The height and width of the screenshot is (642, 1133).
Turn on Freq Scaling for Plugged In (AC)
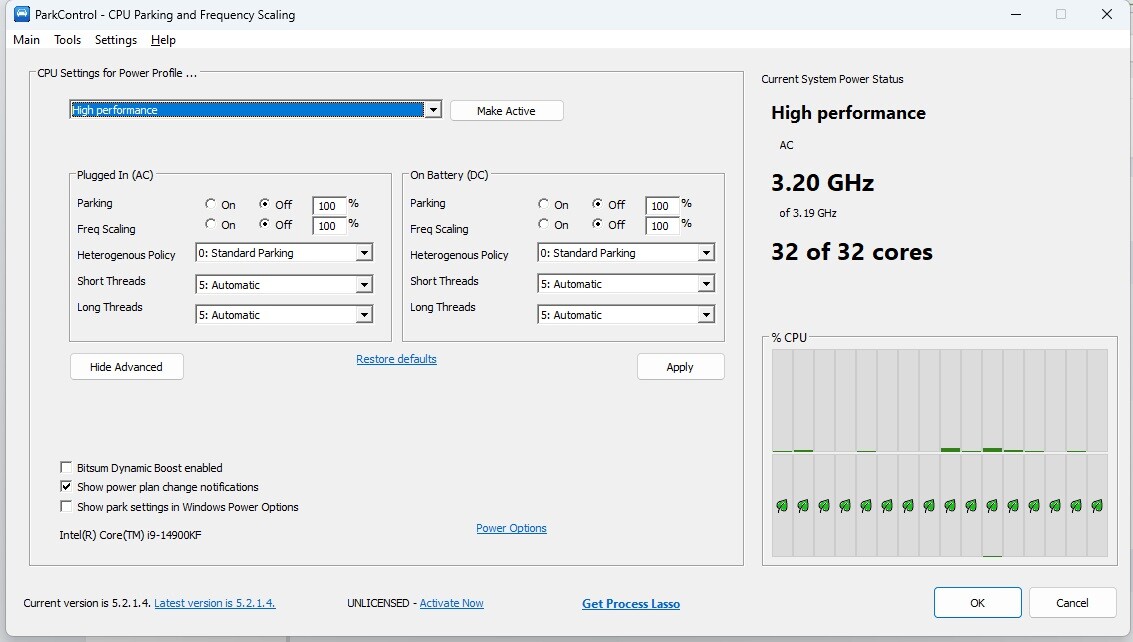coord(210,224)
